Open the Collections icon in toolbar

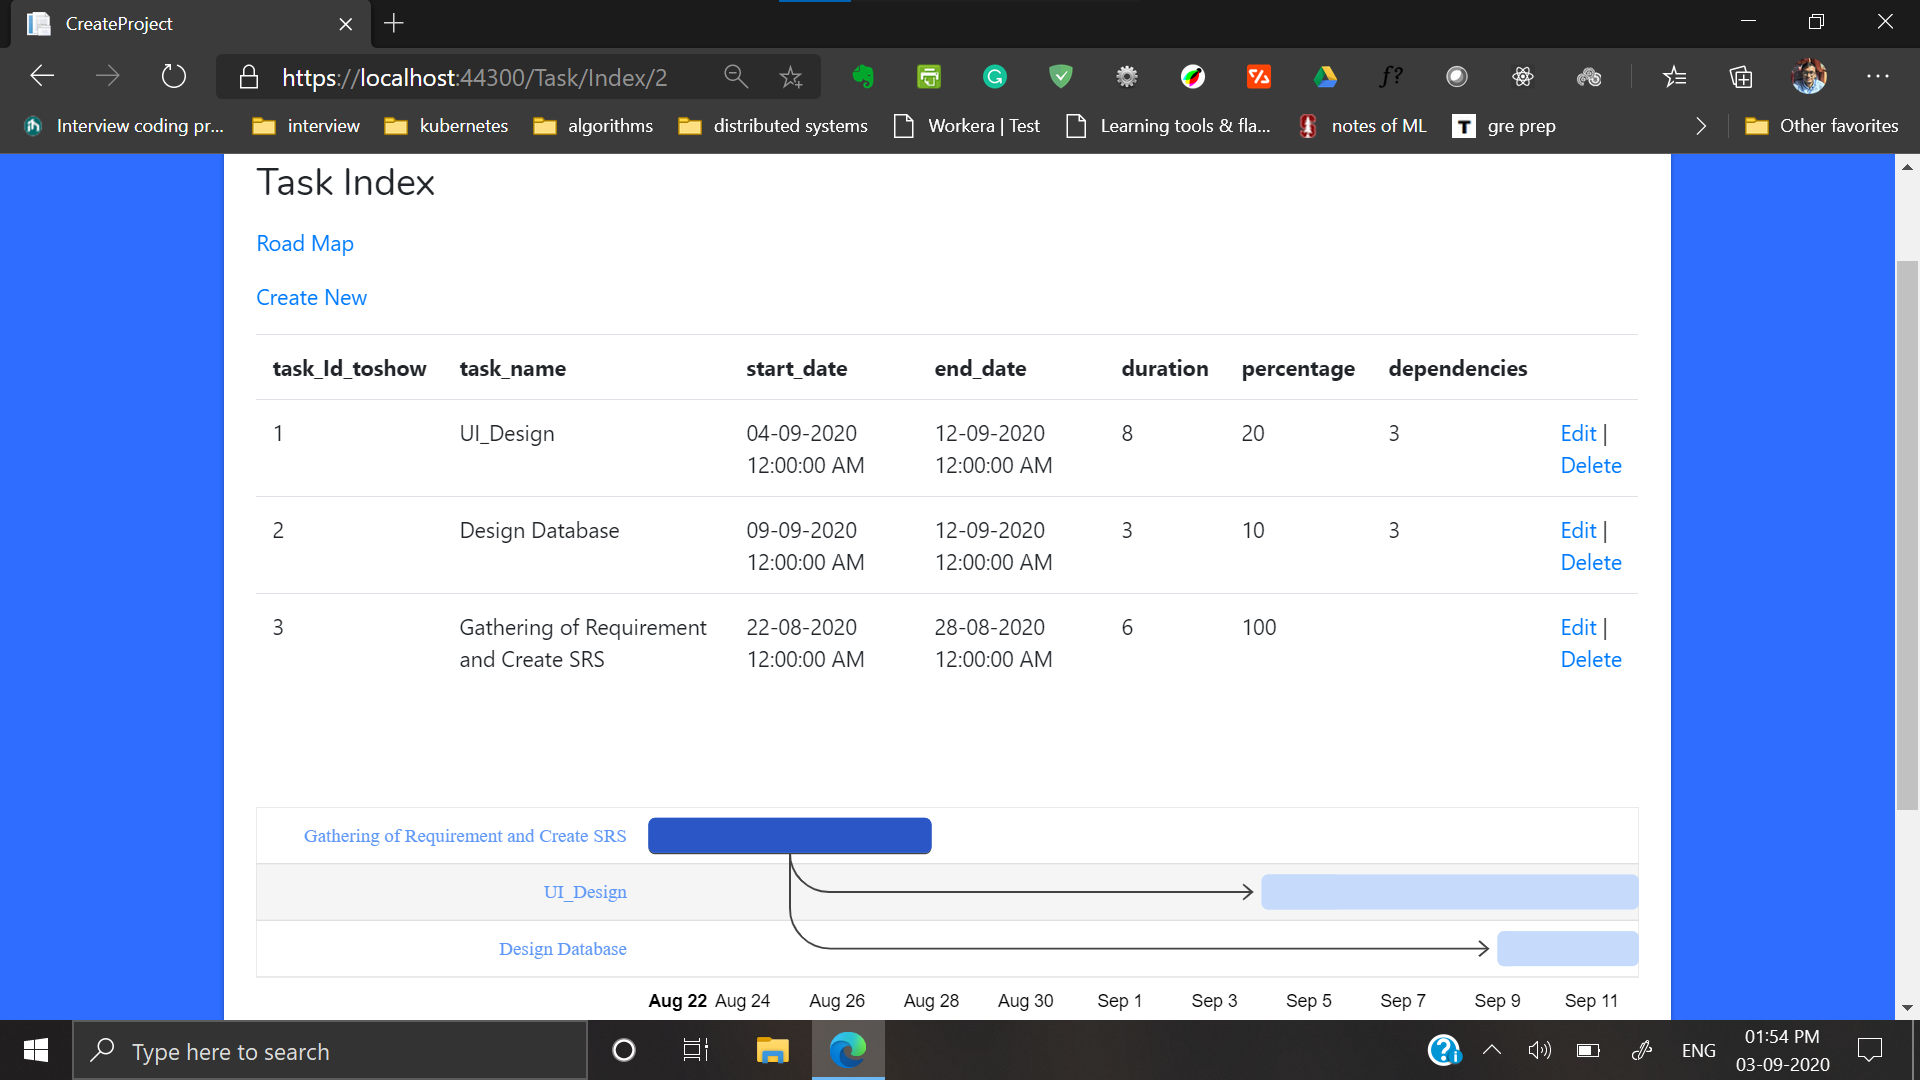(1741, 77)
